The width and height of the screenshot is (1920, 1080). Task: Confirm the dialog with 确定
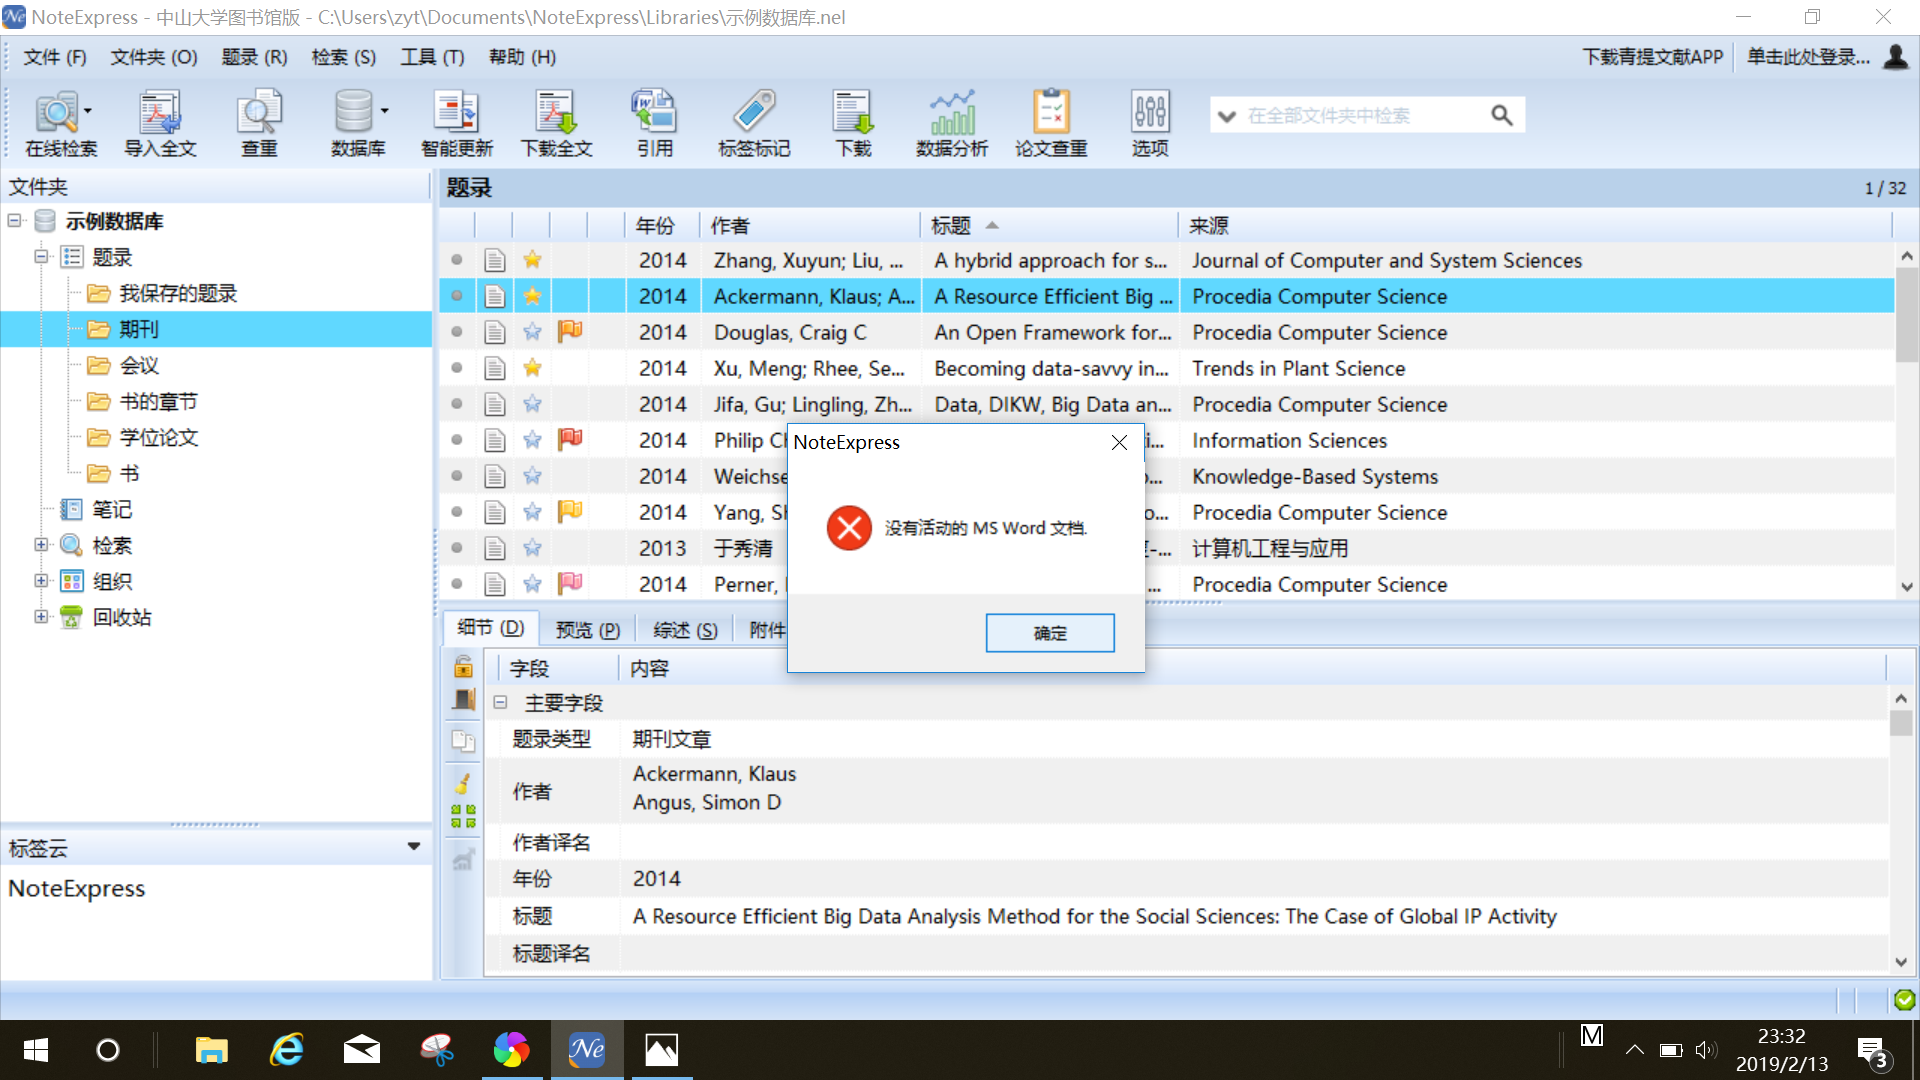1050,633
